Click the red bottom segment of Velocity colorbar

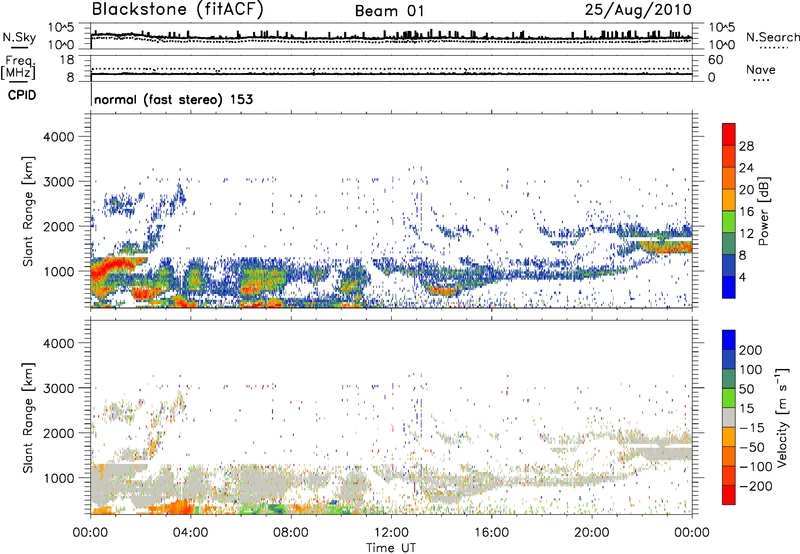click(729, 494)
